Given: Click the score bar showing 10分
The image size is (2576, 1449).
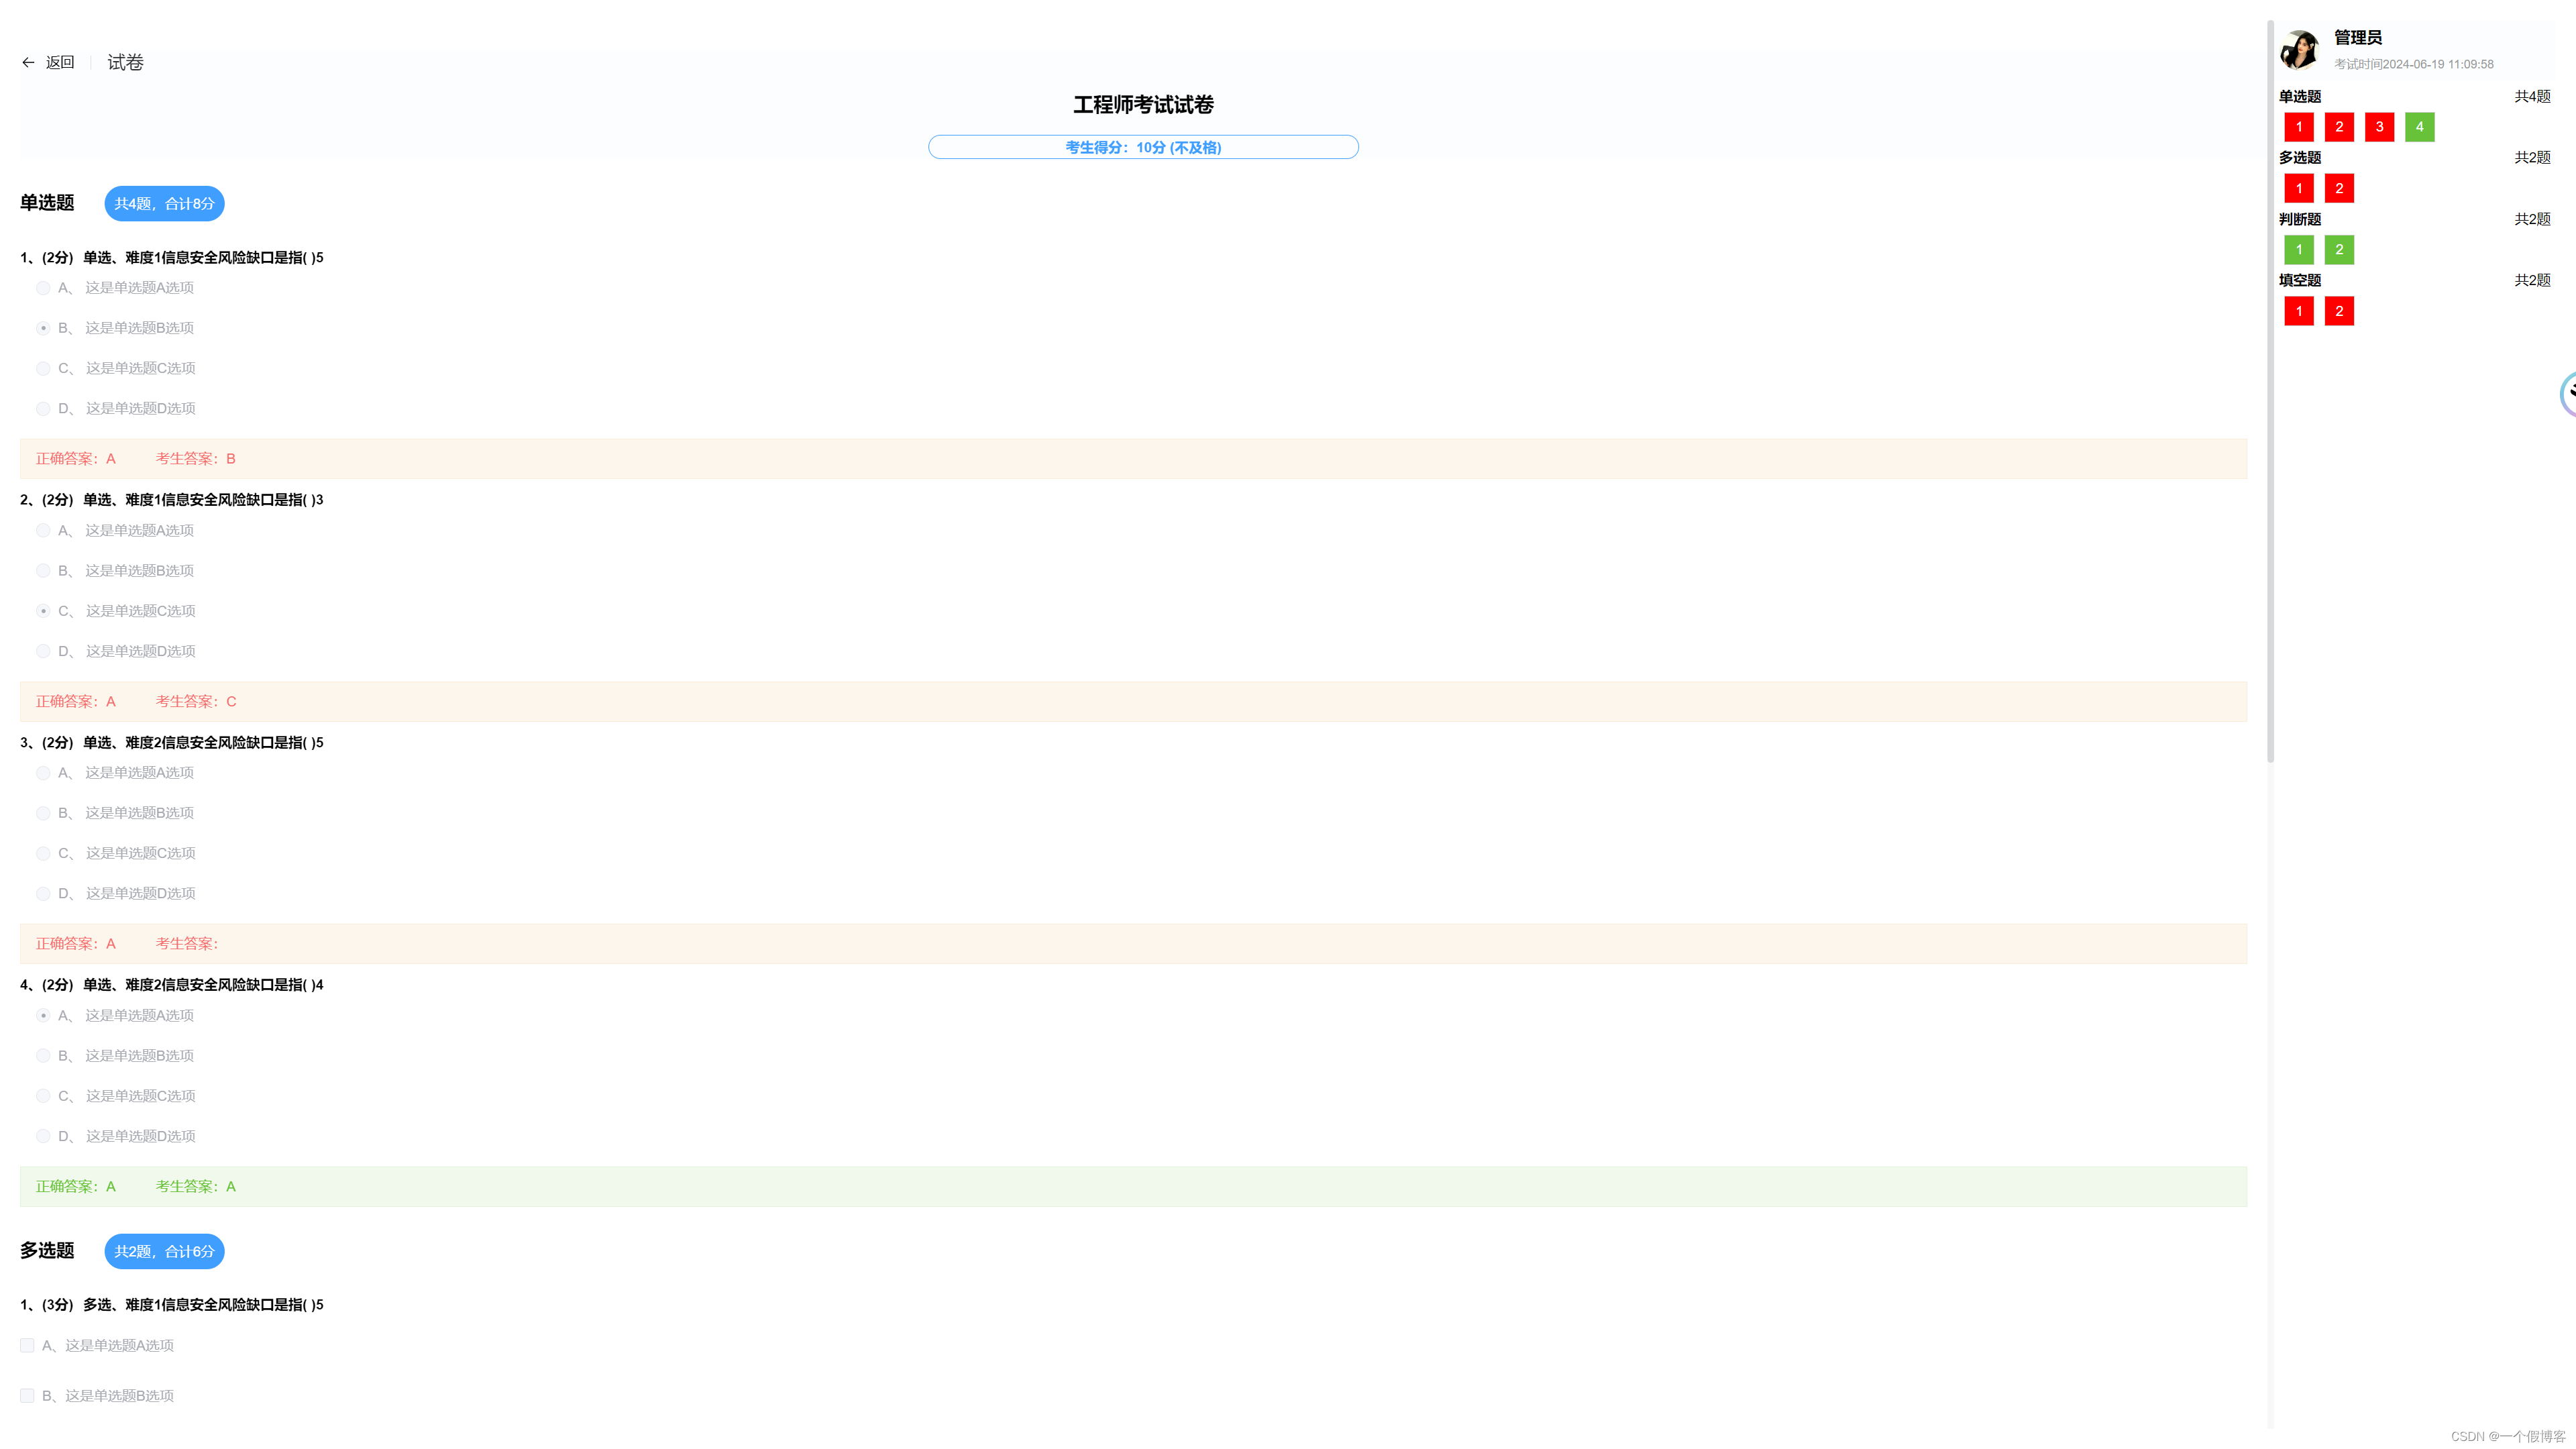Looking at the screenshot, I should pos(1142,147).
